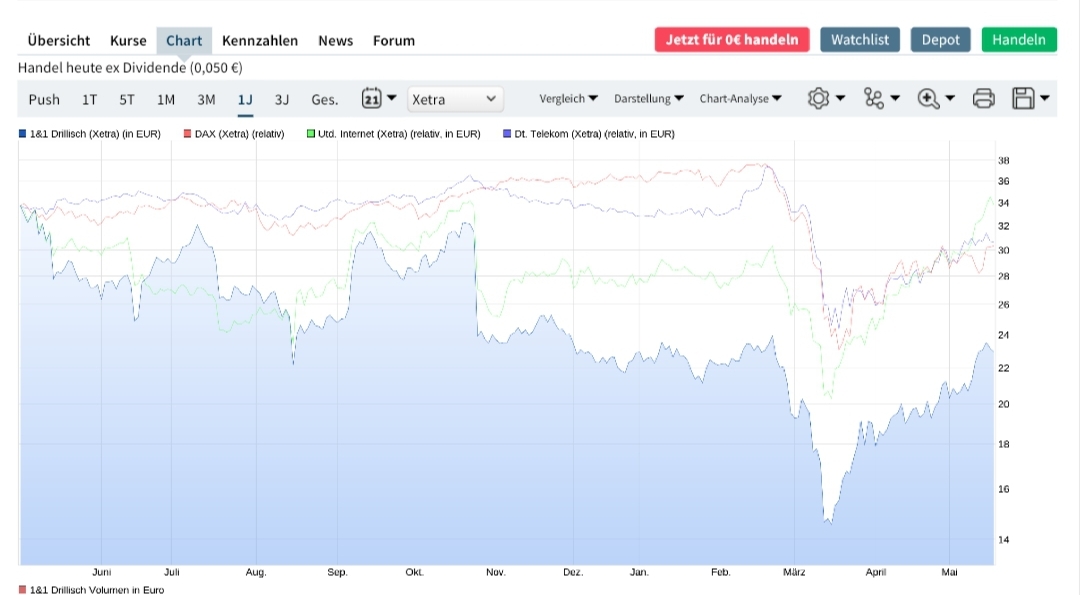Open the calendar date range icon
Viewport: 1080px width, 595px height.
372,98
